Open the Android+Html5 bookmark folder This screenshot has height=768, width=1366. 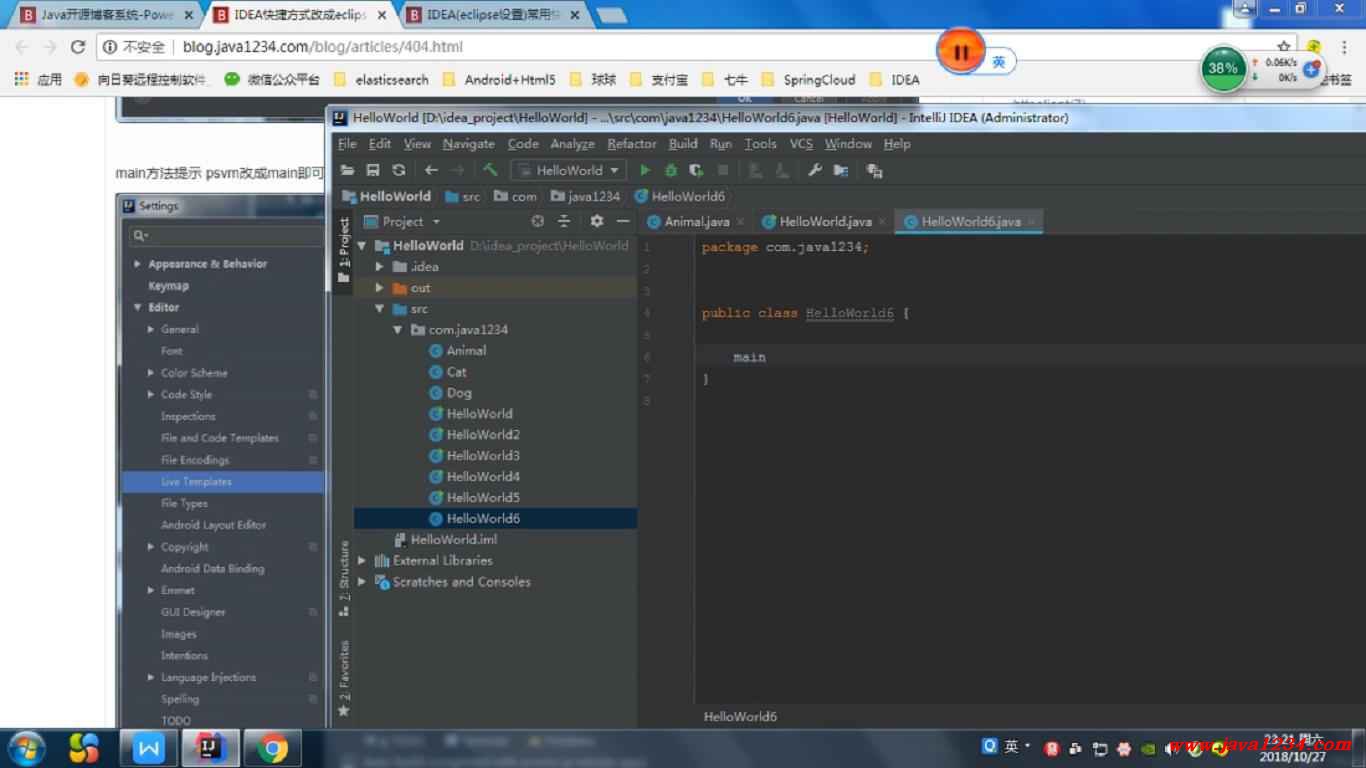499,80
